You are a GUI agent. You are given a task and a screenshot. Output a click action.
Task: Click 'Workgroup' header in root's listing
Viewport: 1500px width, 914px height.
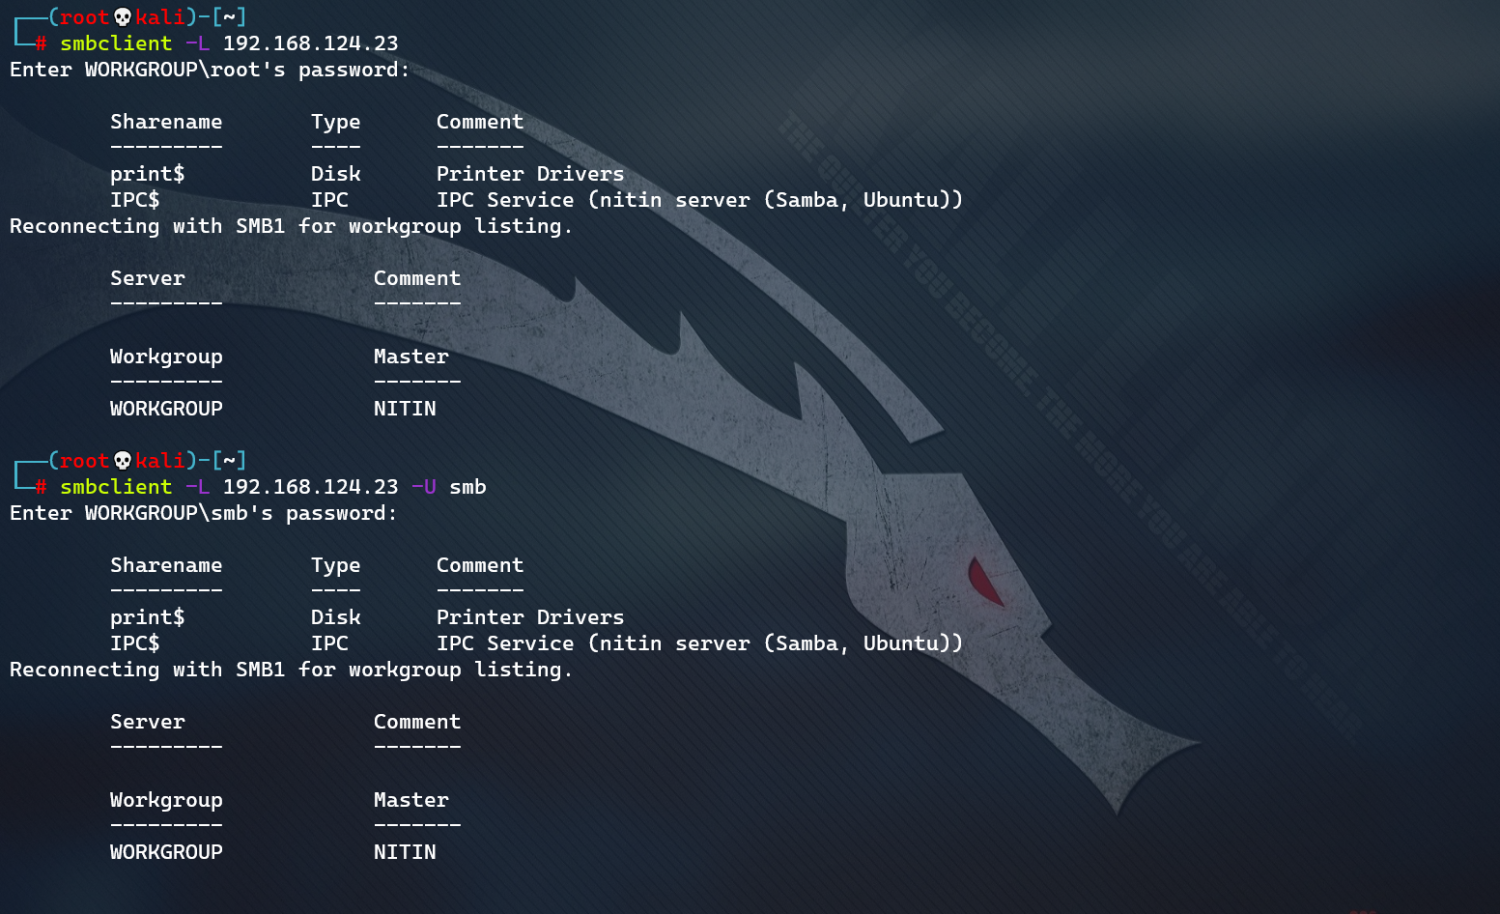166,358
